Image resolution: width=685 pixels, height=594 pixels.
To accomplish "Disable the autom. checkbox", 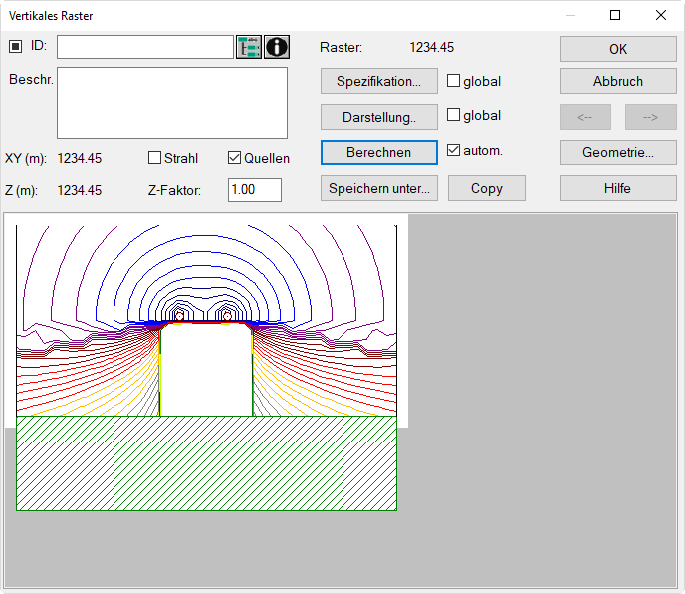I will (x=453, y=150).
